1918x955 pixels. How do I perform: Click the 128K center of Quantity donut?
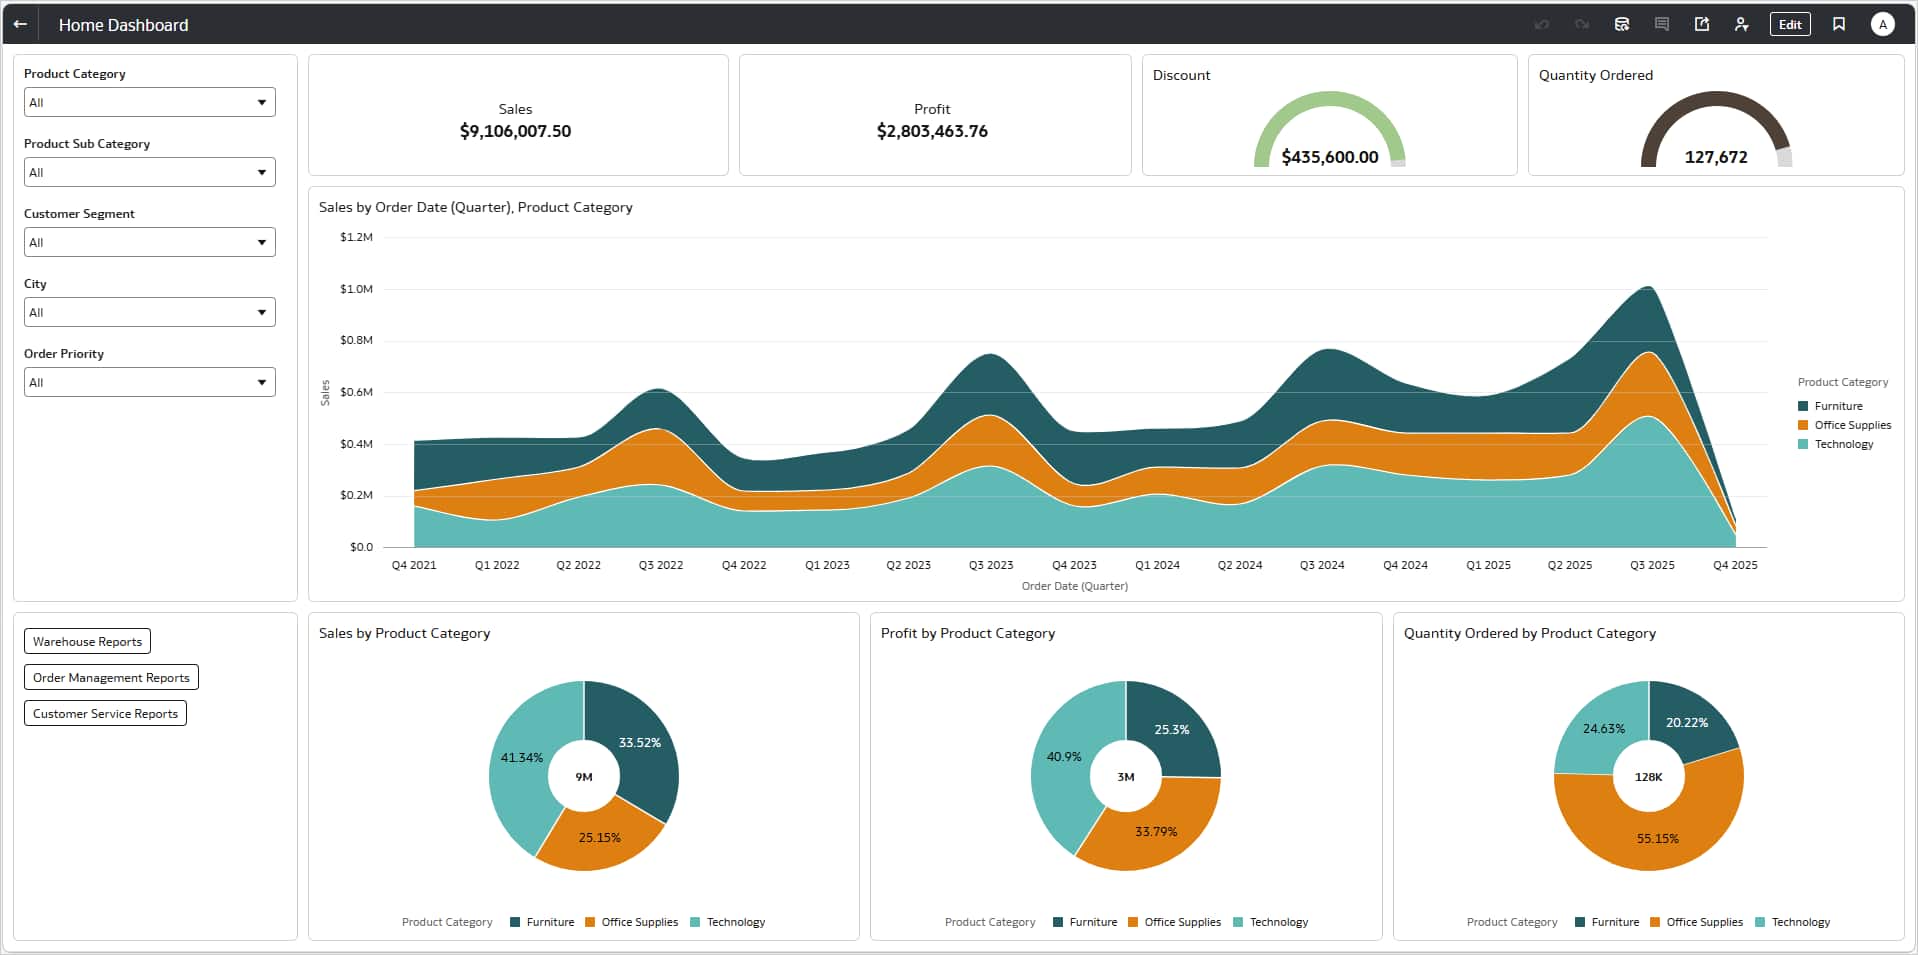click(1649, 777)
